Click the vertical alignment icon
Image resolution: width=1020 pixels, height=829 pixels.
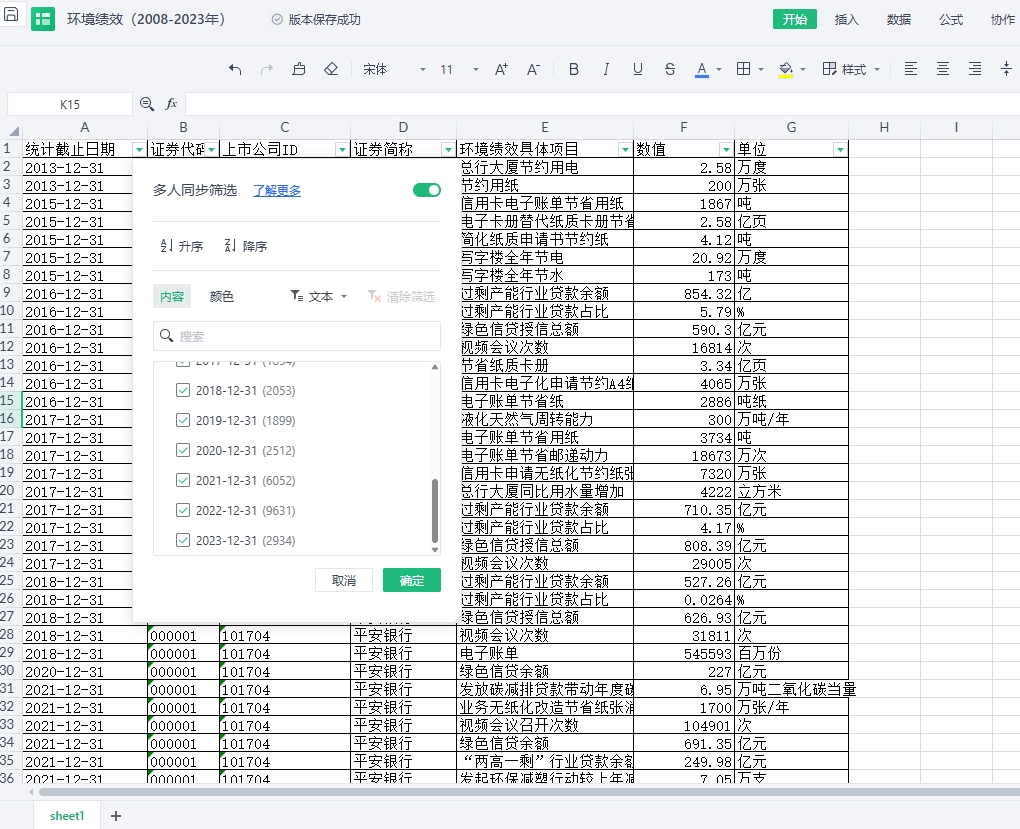pyautogui.click(x=1006, y=69)
